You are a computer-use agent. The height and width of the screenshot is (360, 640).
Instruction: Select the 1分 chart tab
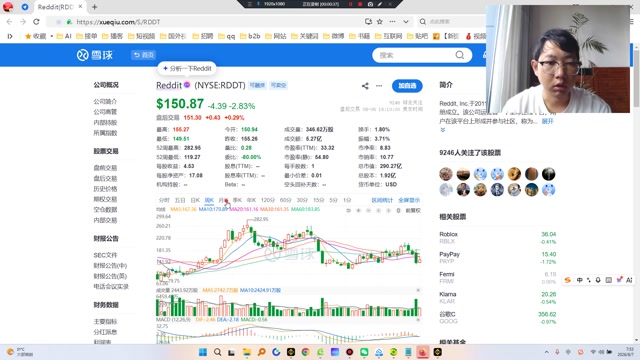coord(347,200)
